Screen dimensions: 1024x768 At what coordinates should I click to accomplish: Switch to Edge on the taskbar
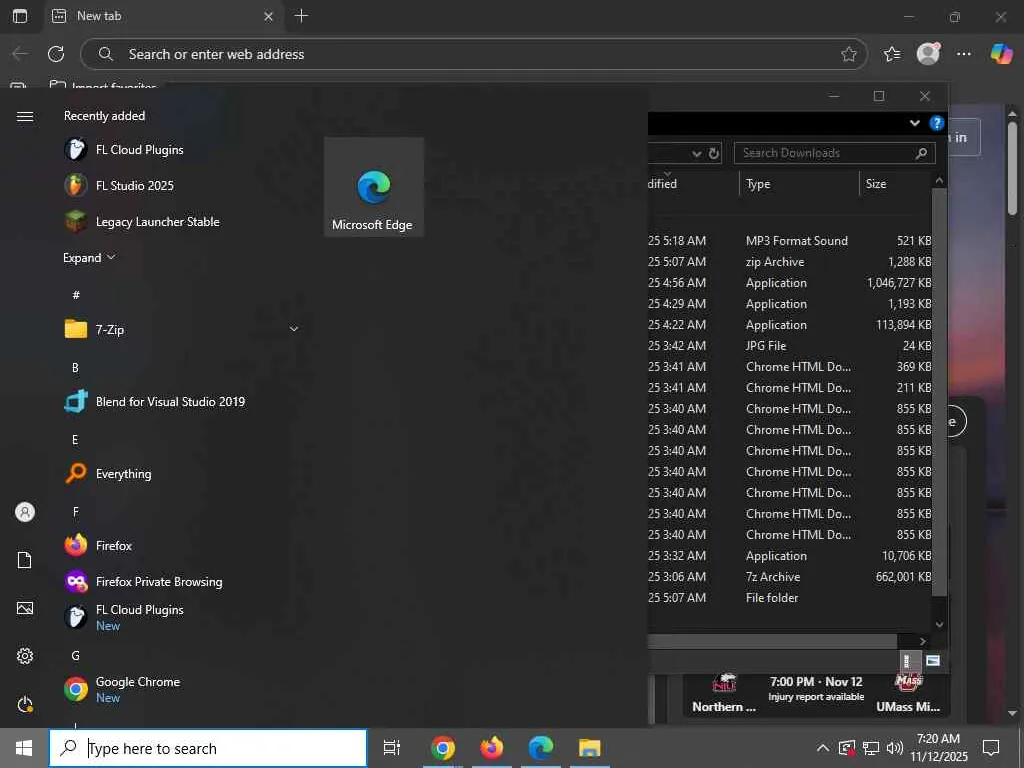pyautogui.click(x=541, y=748)
